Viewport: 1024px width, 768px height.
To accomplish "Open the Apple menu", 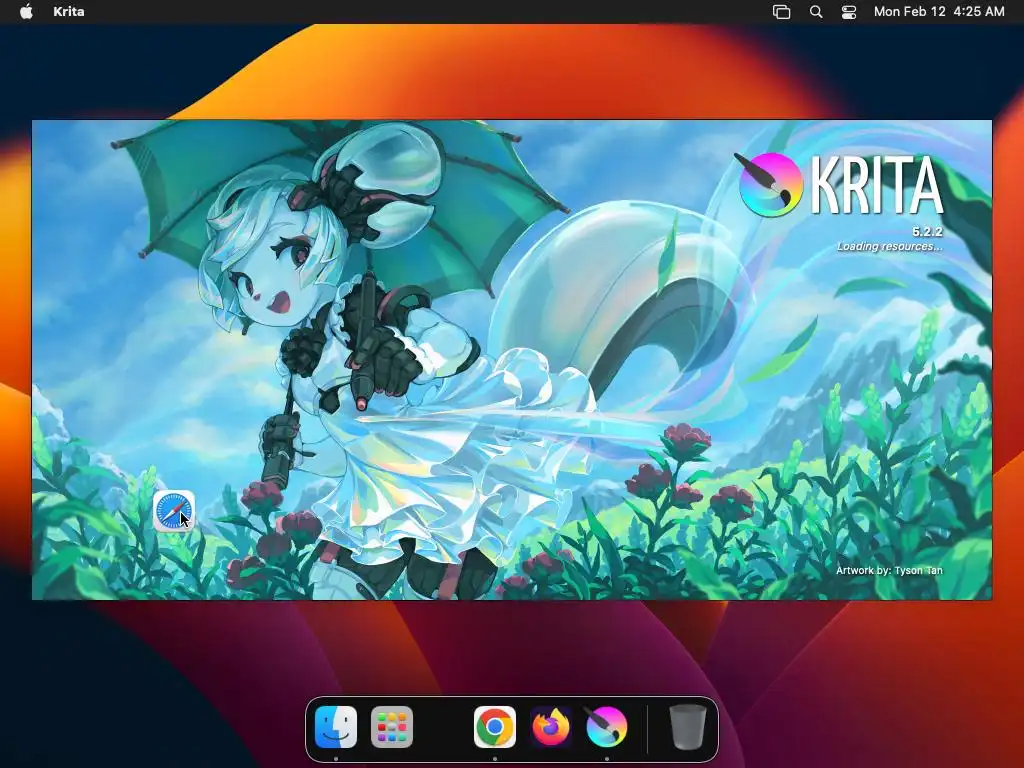I will tap(26, 11).
